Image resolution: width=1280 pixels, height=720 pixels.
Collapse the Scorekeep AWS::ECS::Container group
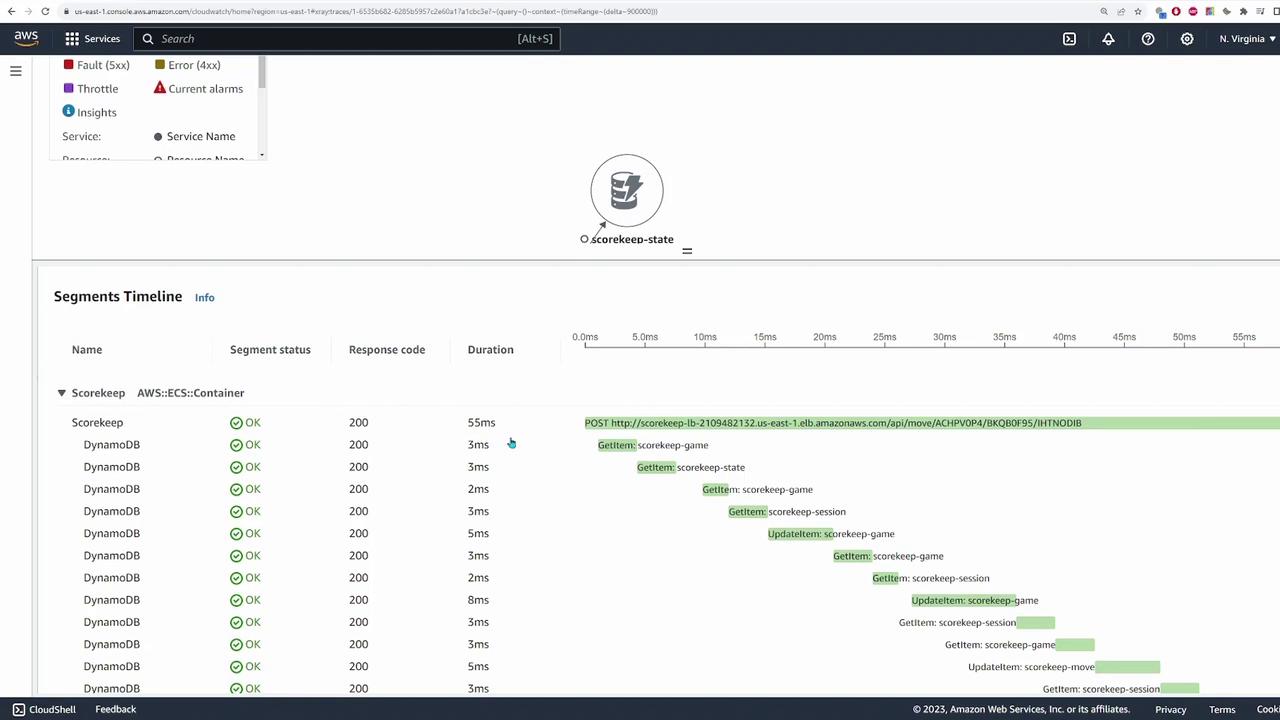point(61,393)
